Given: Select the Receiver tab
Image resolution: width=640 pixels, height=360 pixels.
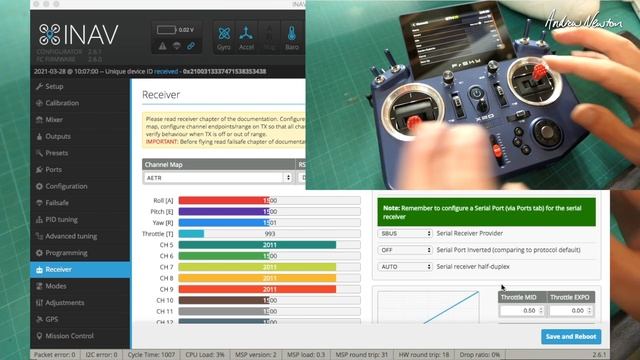Looking at the screenshot, I should coord(80,269).
